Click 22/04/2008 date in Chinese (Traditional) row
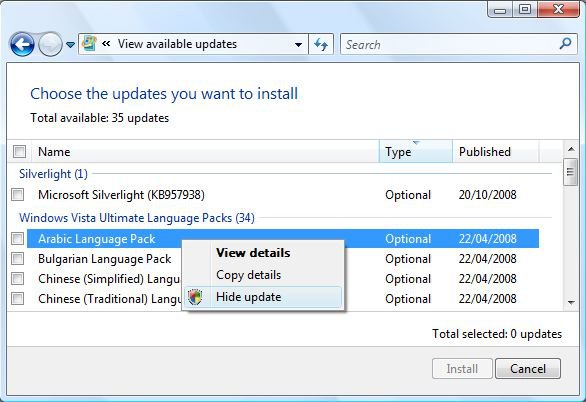This screenshot has width=586, height=402. (x=488, y=299)
